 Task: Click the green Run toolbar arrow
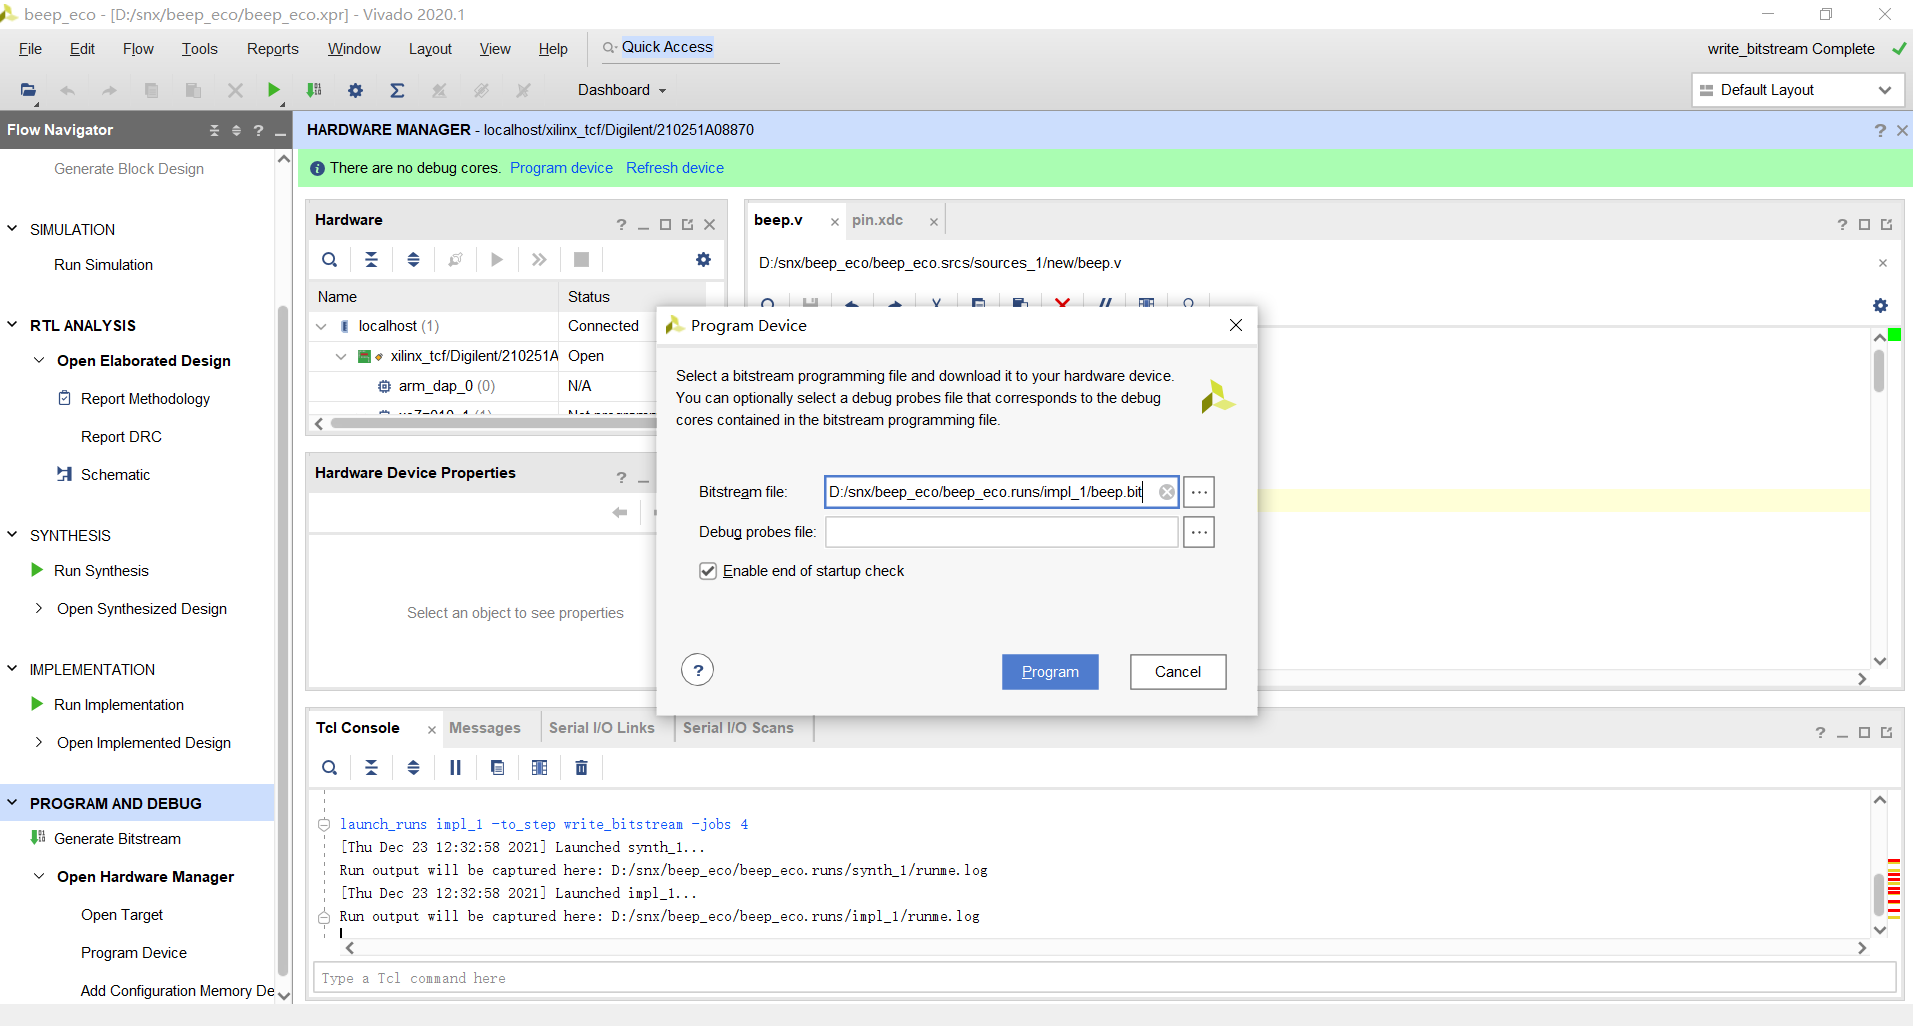273,90
